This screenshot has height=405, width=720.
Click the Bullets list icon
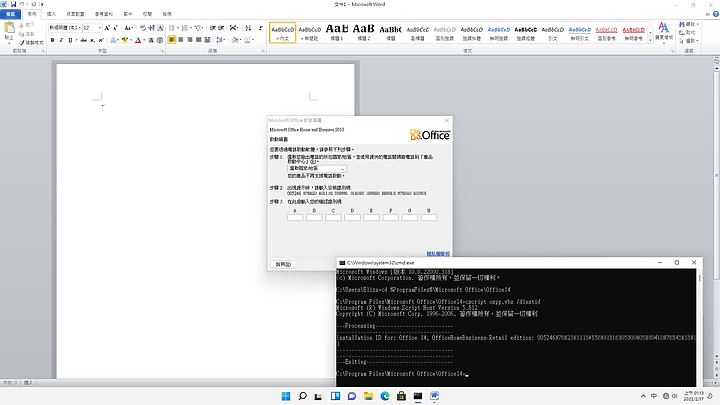172,28
